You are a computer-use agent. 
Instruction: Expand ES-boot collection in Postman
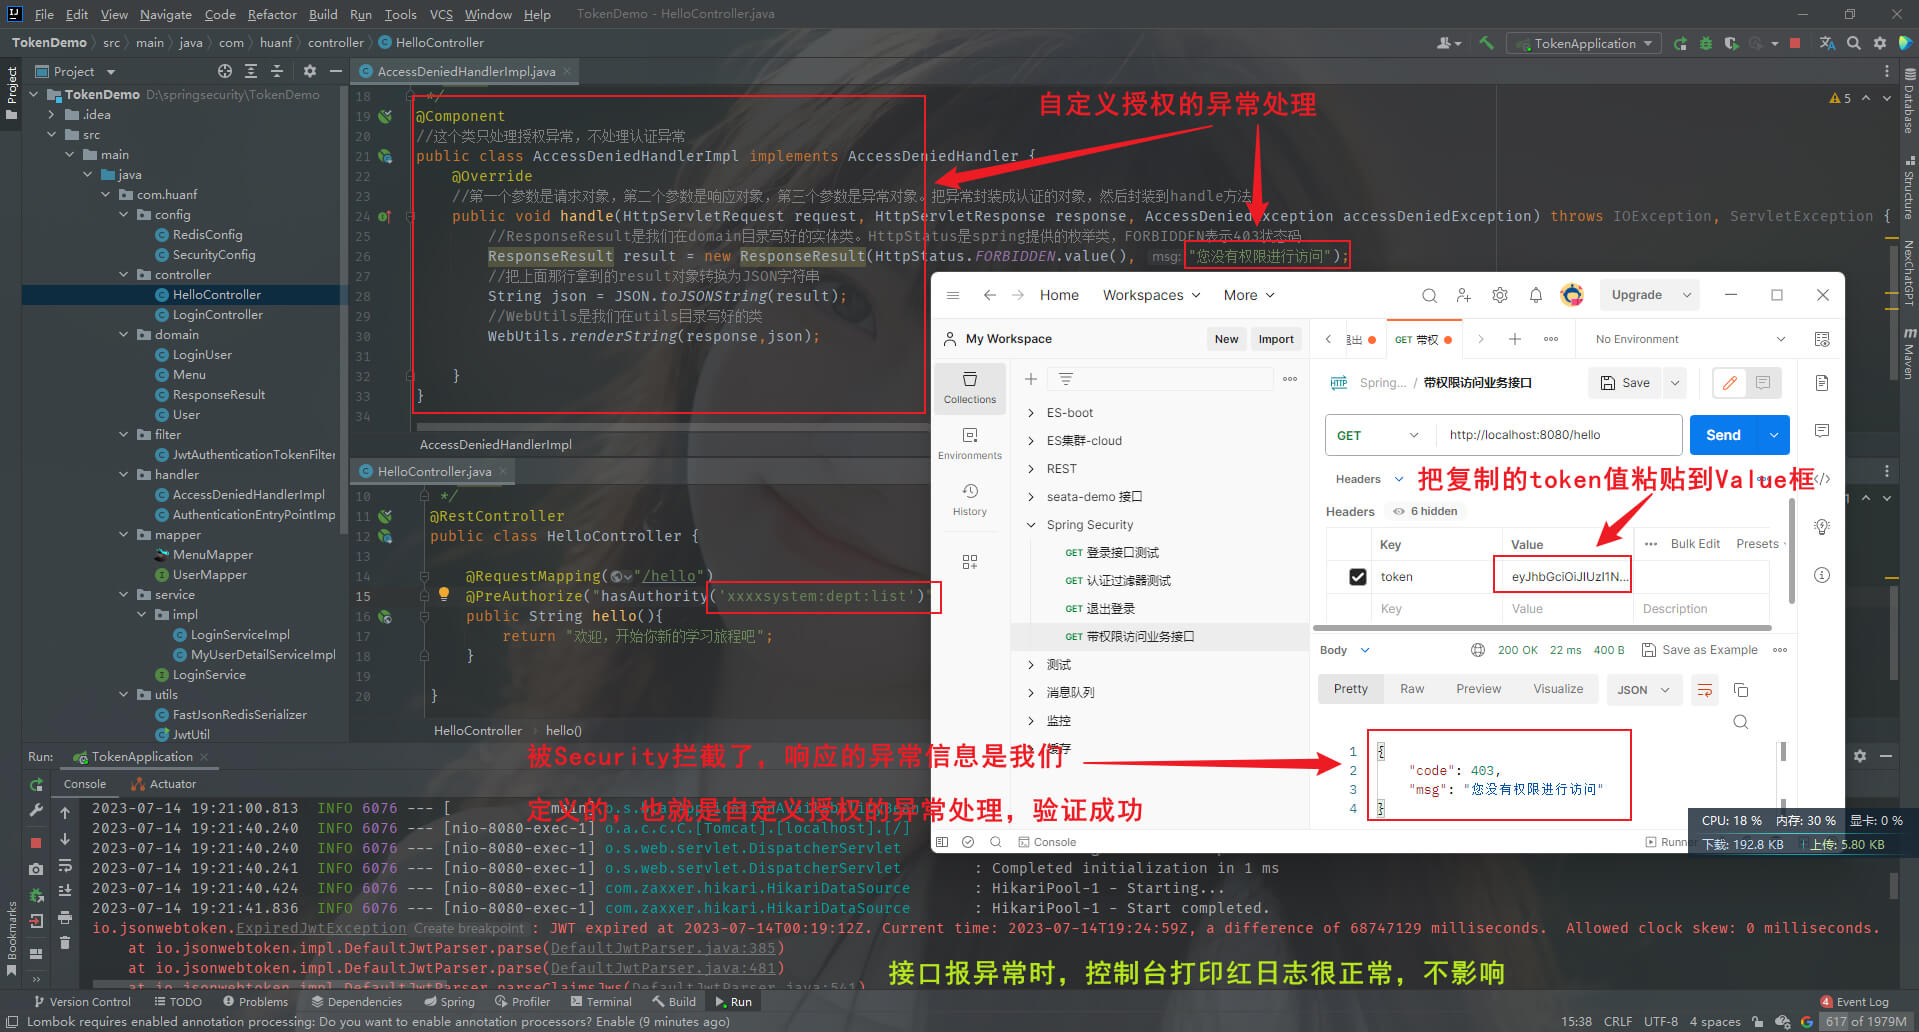(x=1031, y=413)
